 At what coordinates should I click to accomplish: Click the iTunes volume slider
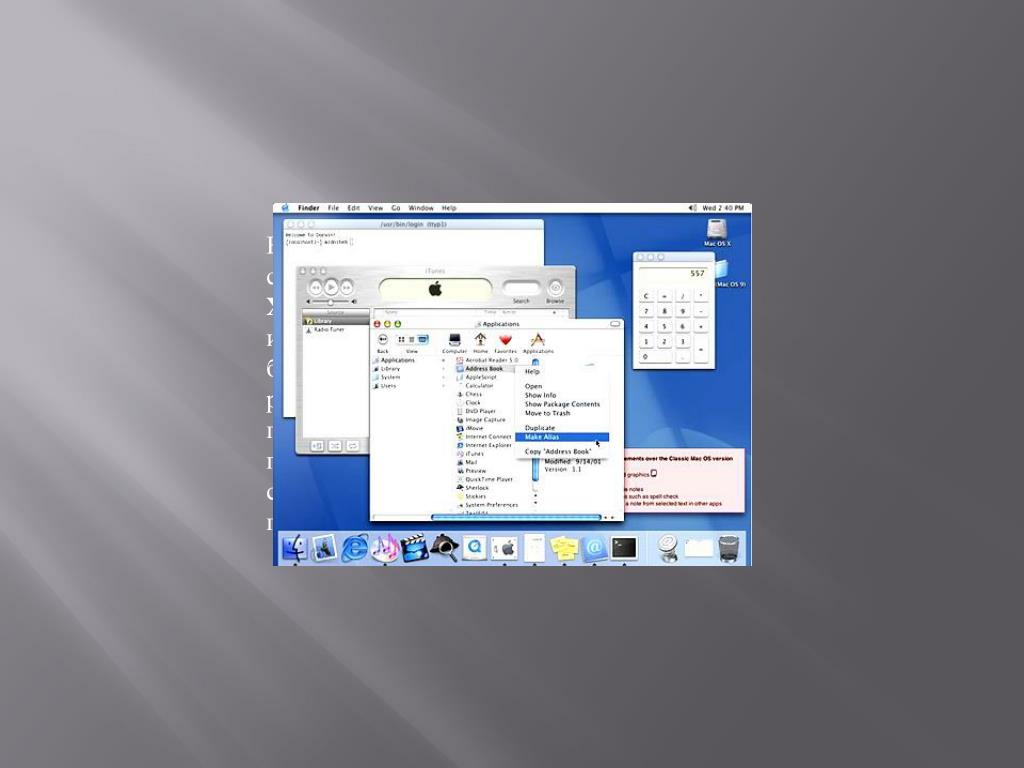[331, 301]
